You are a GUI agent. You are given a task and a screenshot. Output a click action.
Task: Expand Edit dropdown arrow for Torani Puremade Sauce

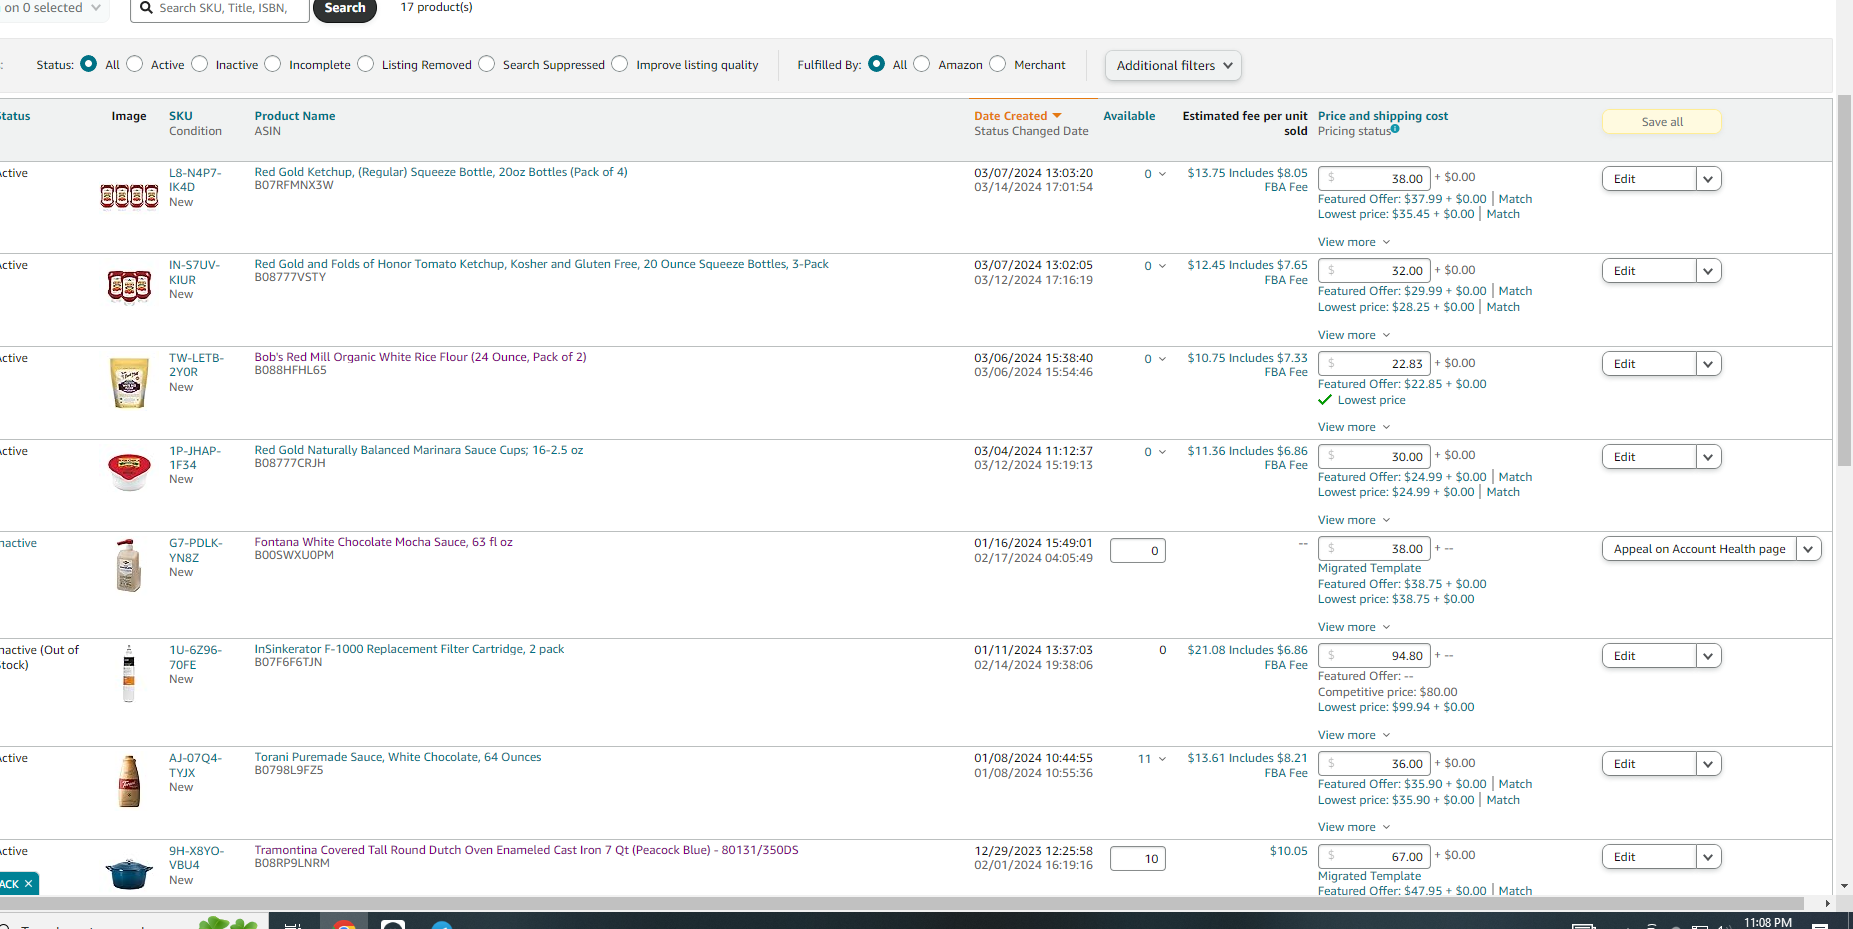(x=1708, y=764)
